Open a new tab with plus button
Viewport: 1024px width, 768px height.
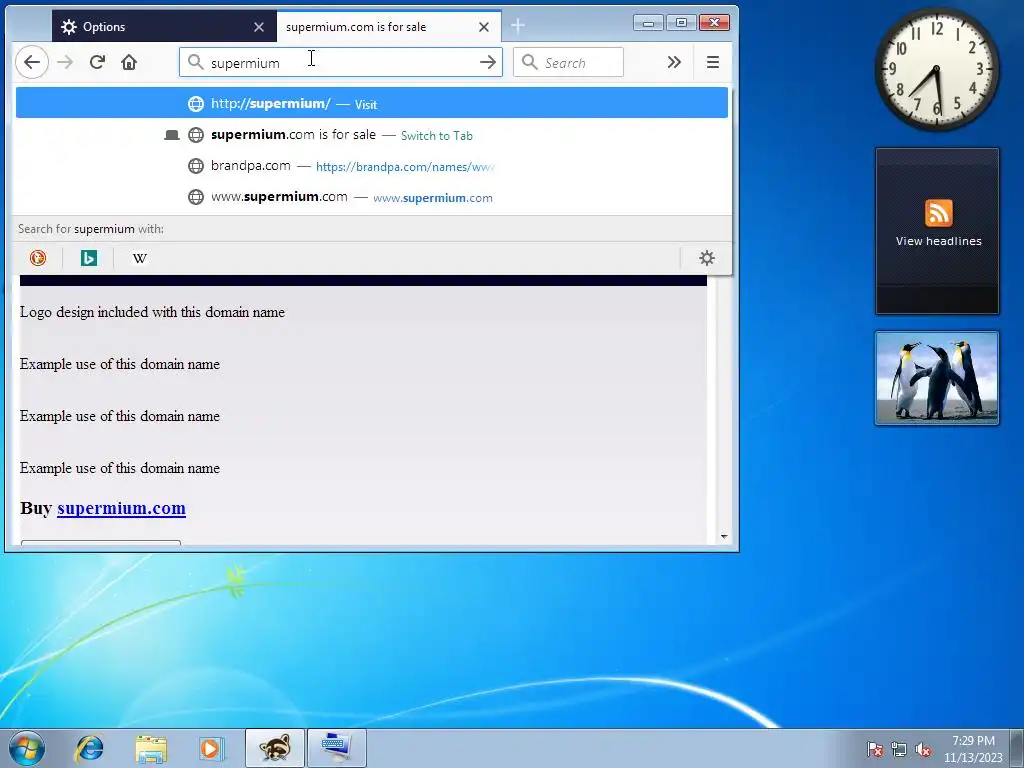pyautogui.click(x=518, y=26)
